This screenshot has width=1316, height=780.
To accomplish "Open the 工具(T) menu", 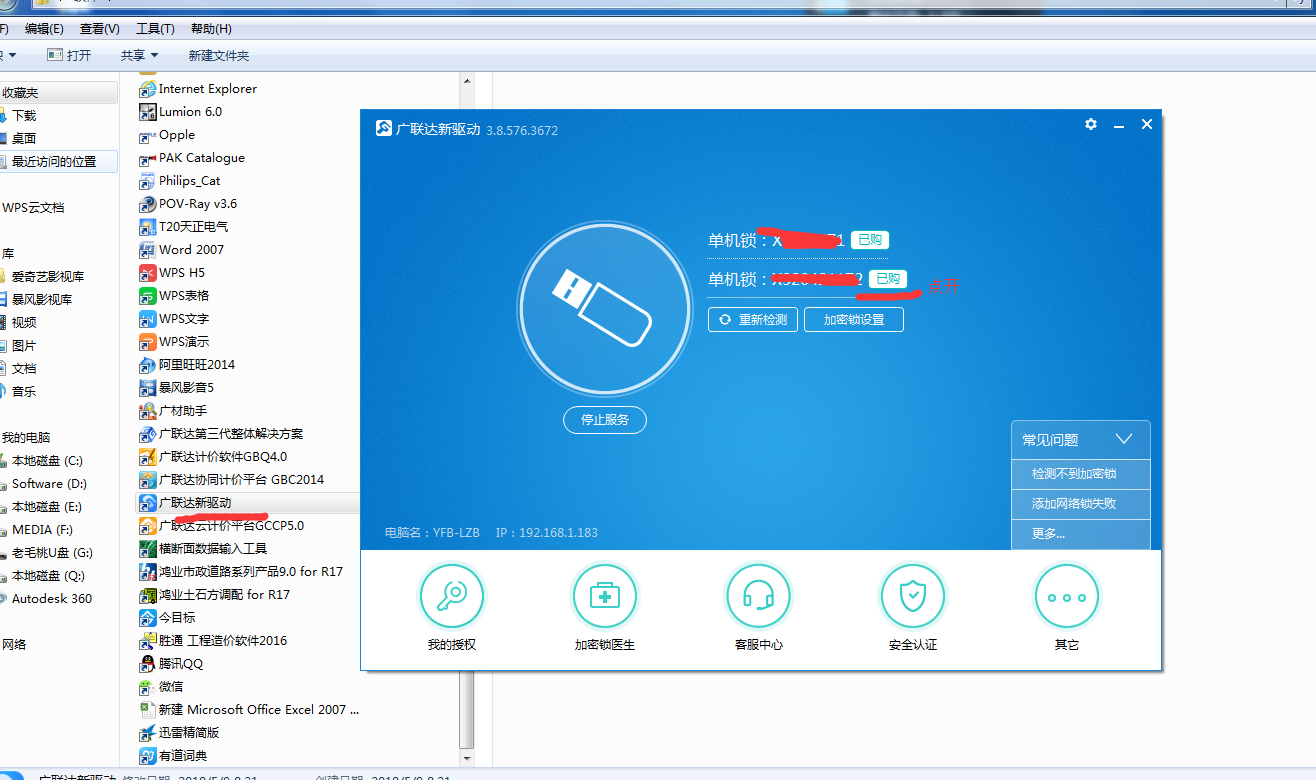I will [x=155, y=29].
